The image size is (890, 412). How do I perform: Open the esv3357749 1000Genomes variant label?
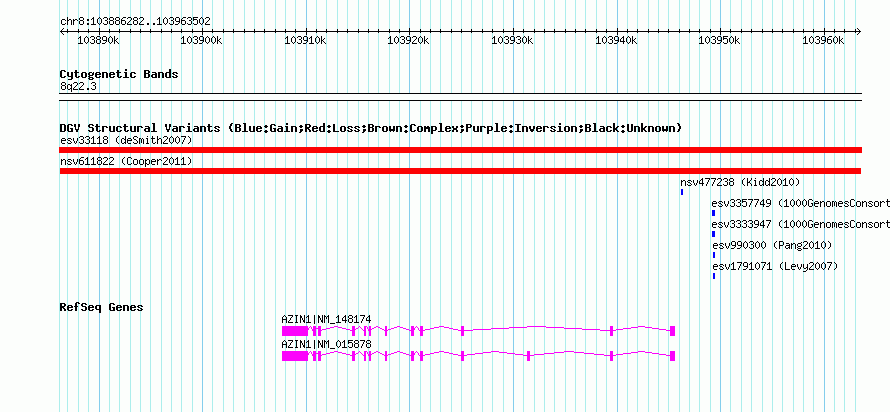(800, 203)
